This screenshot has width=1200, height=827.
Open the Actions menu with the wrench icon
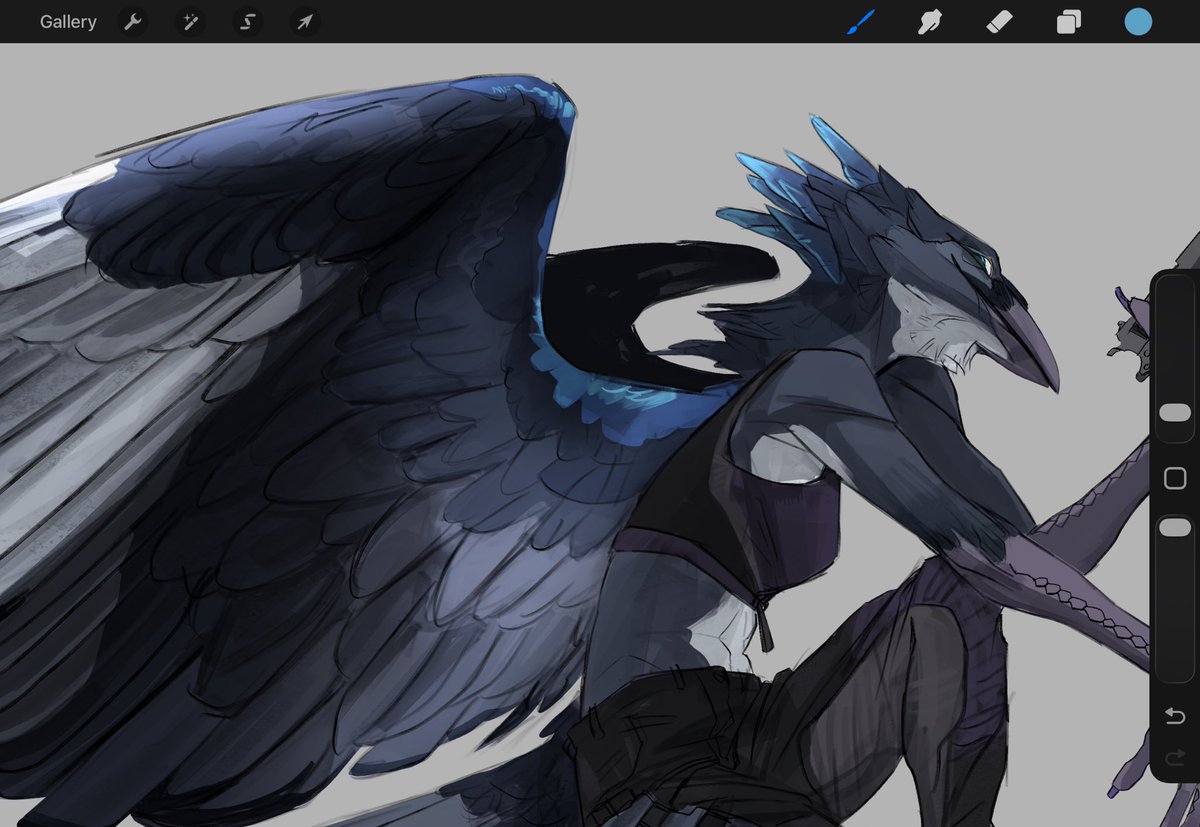(x=131, y=21)
